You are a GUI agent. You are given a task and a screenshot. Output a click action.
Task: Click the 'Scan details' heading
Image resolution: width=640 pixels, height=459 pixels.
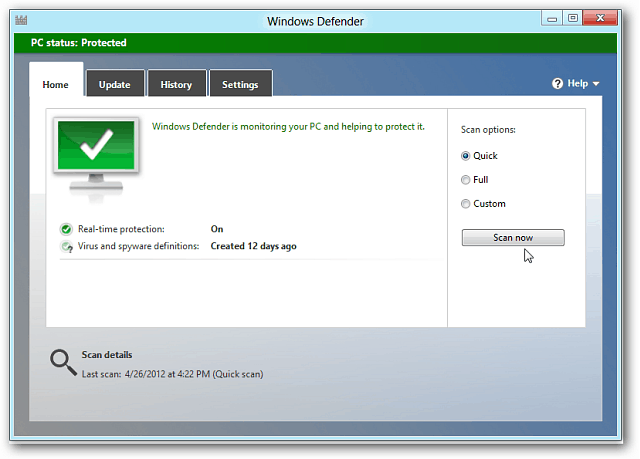tap(107, 355)
